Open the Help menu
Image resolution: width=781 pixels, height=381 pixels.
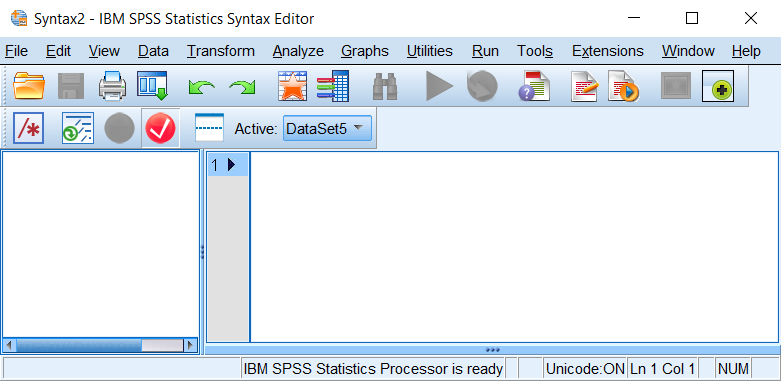746,51
